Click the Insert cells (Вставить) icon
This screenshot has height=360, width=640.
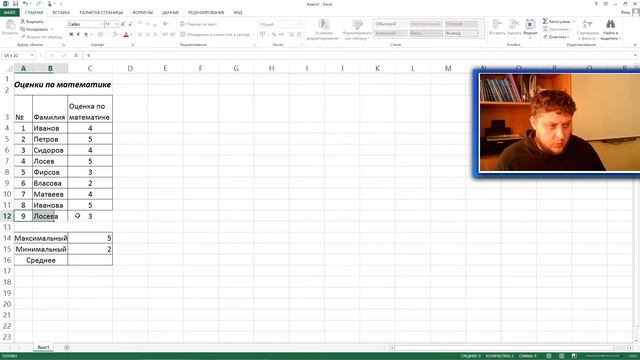[x=497, y=24]
